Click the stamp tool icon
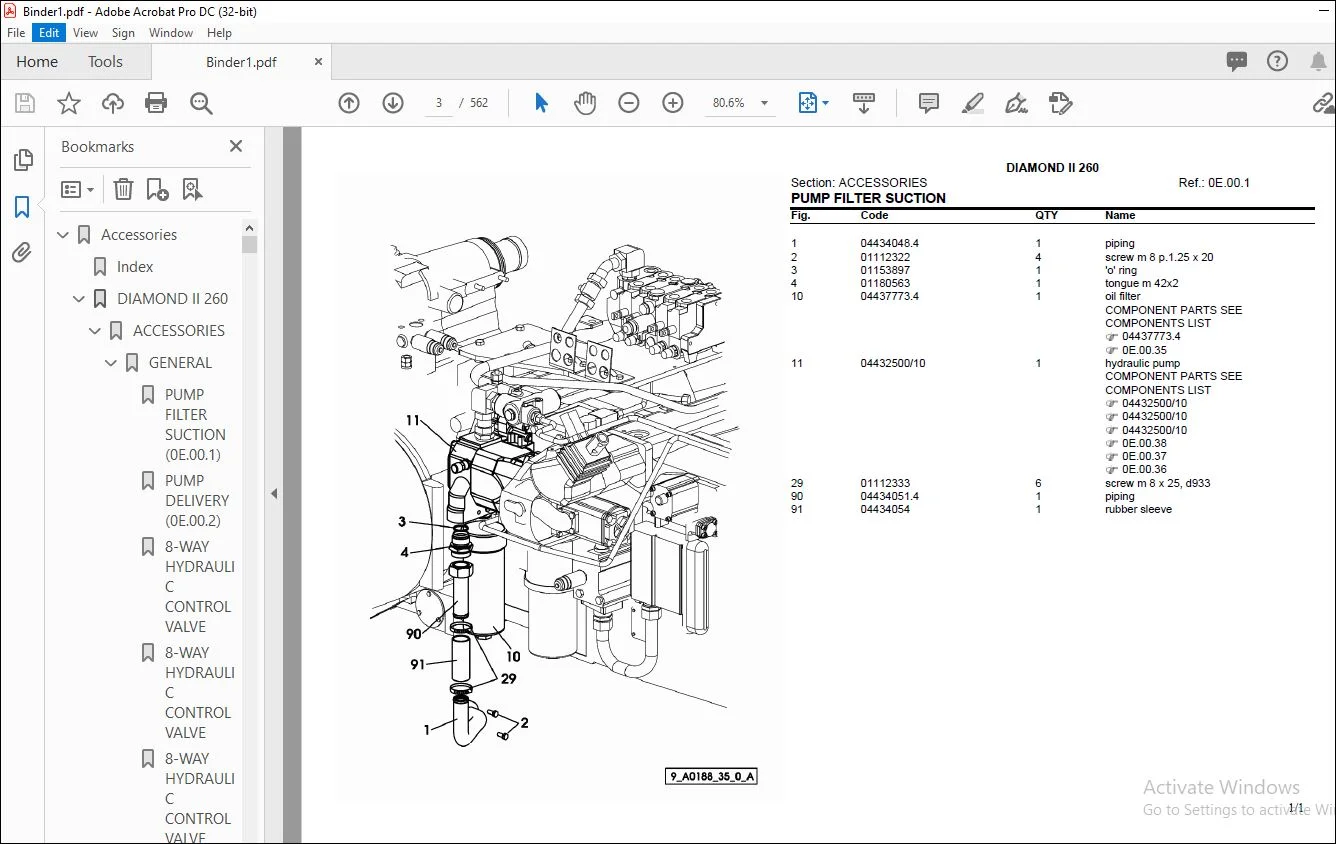 pyautogui.click(x=1061, y=103)
